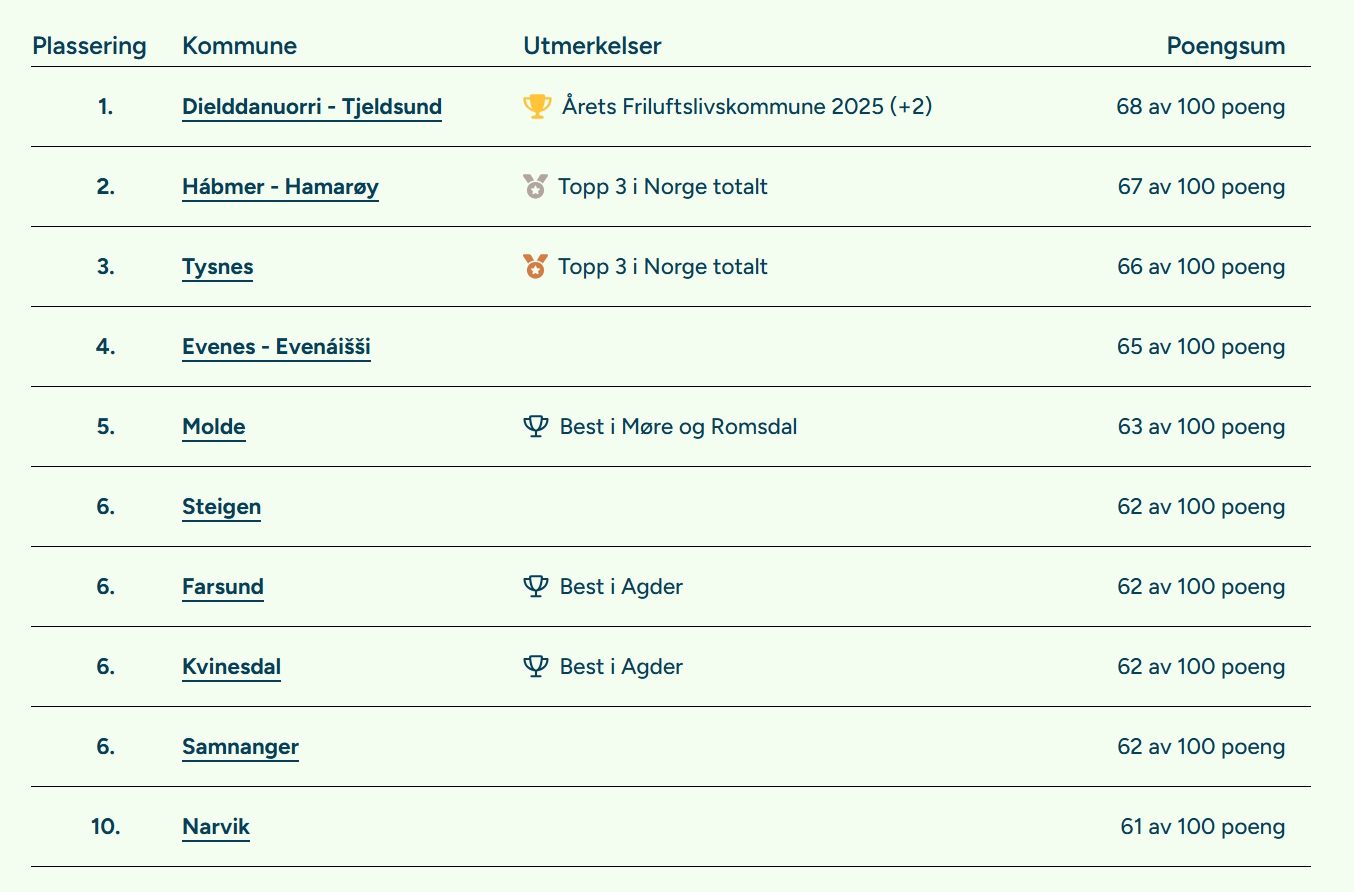1354x892 pixels.
Task: Select the Molde municipality link
Action: coord(213,427)
